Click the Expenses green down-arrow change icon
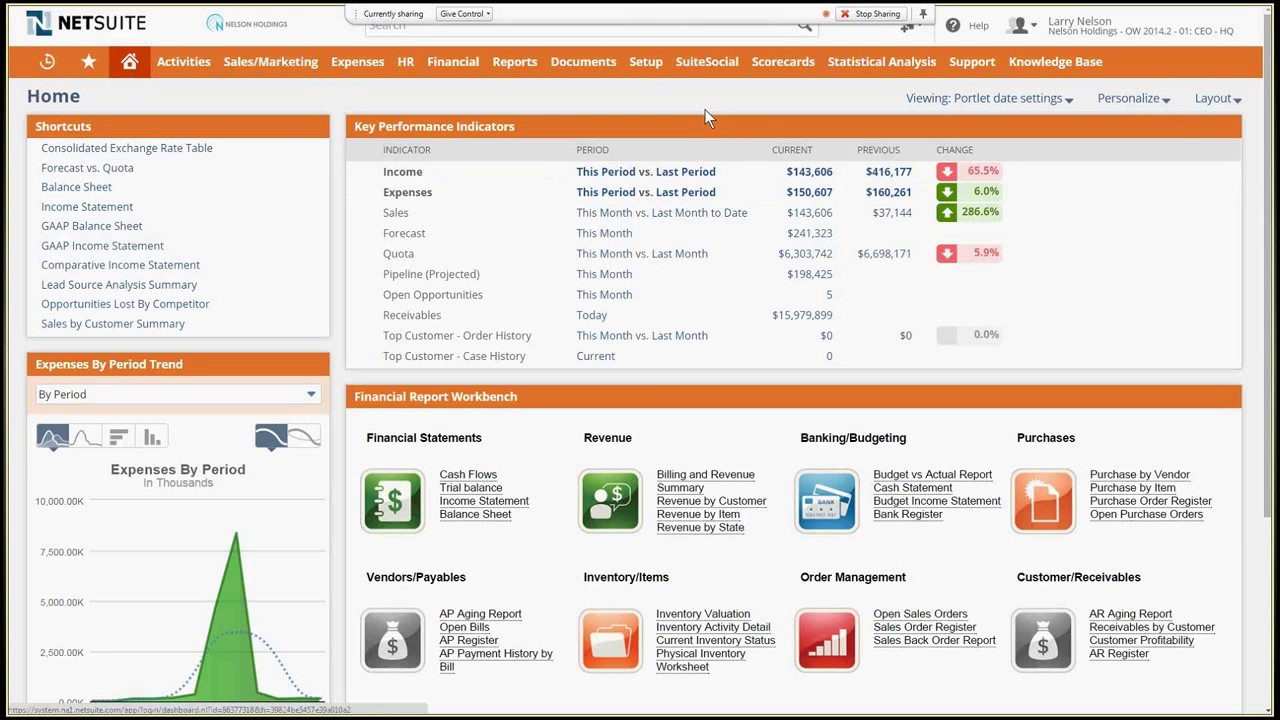This screenshot has width=1280, height=720. click(x=946, y=192)
